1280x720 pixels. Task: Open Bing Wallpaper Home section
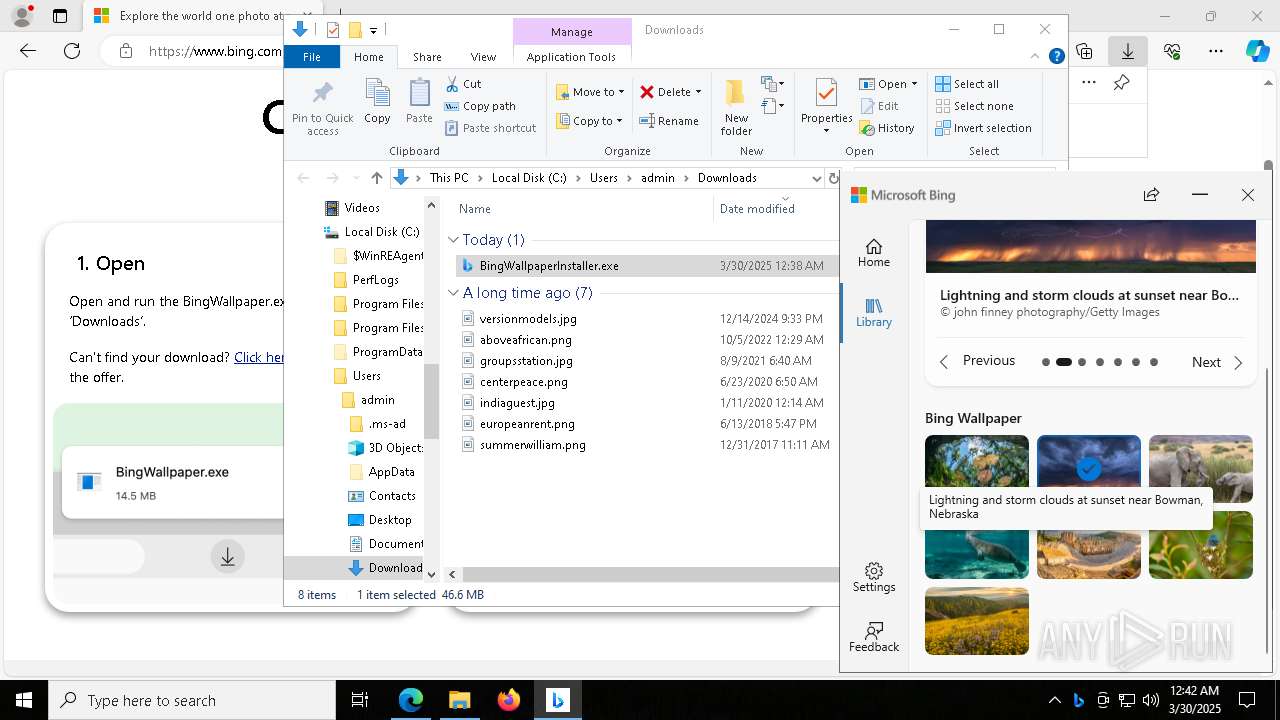tap(873, 252)
